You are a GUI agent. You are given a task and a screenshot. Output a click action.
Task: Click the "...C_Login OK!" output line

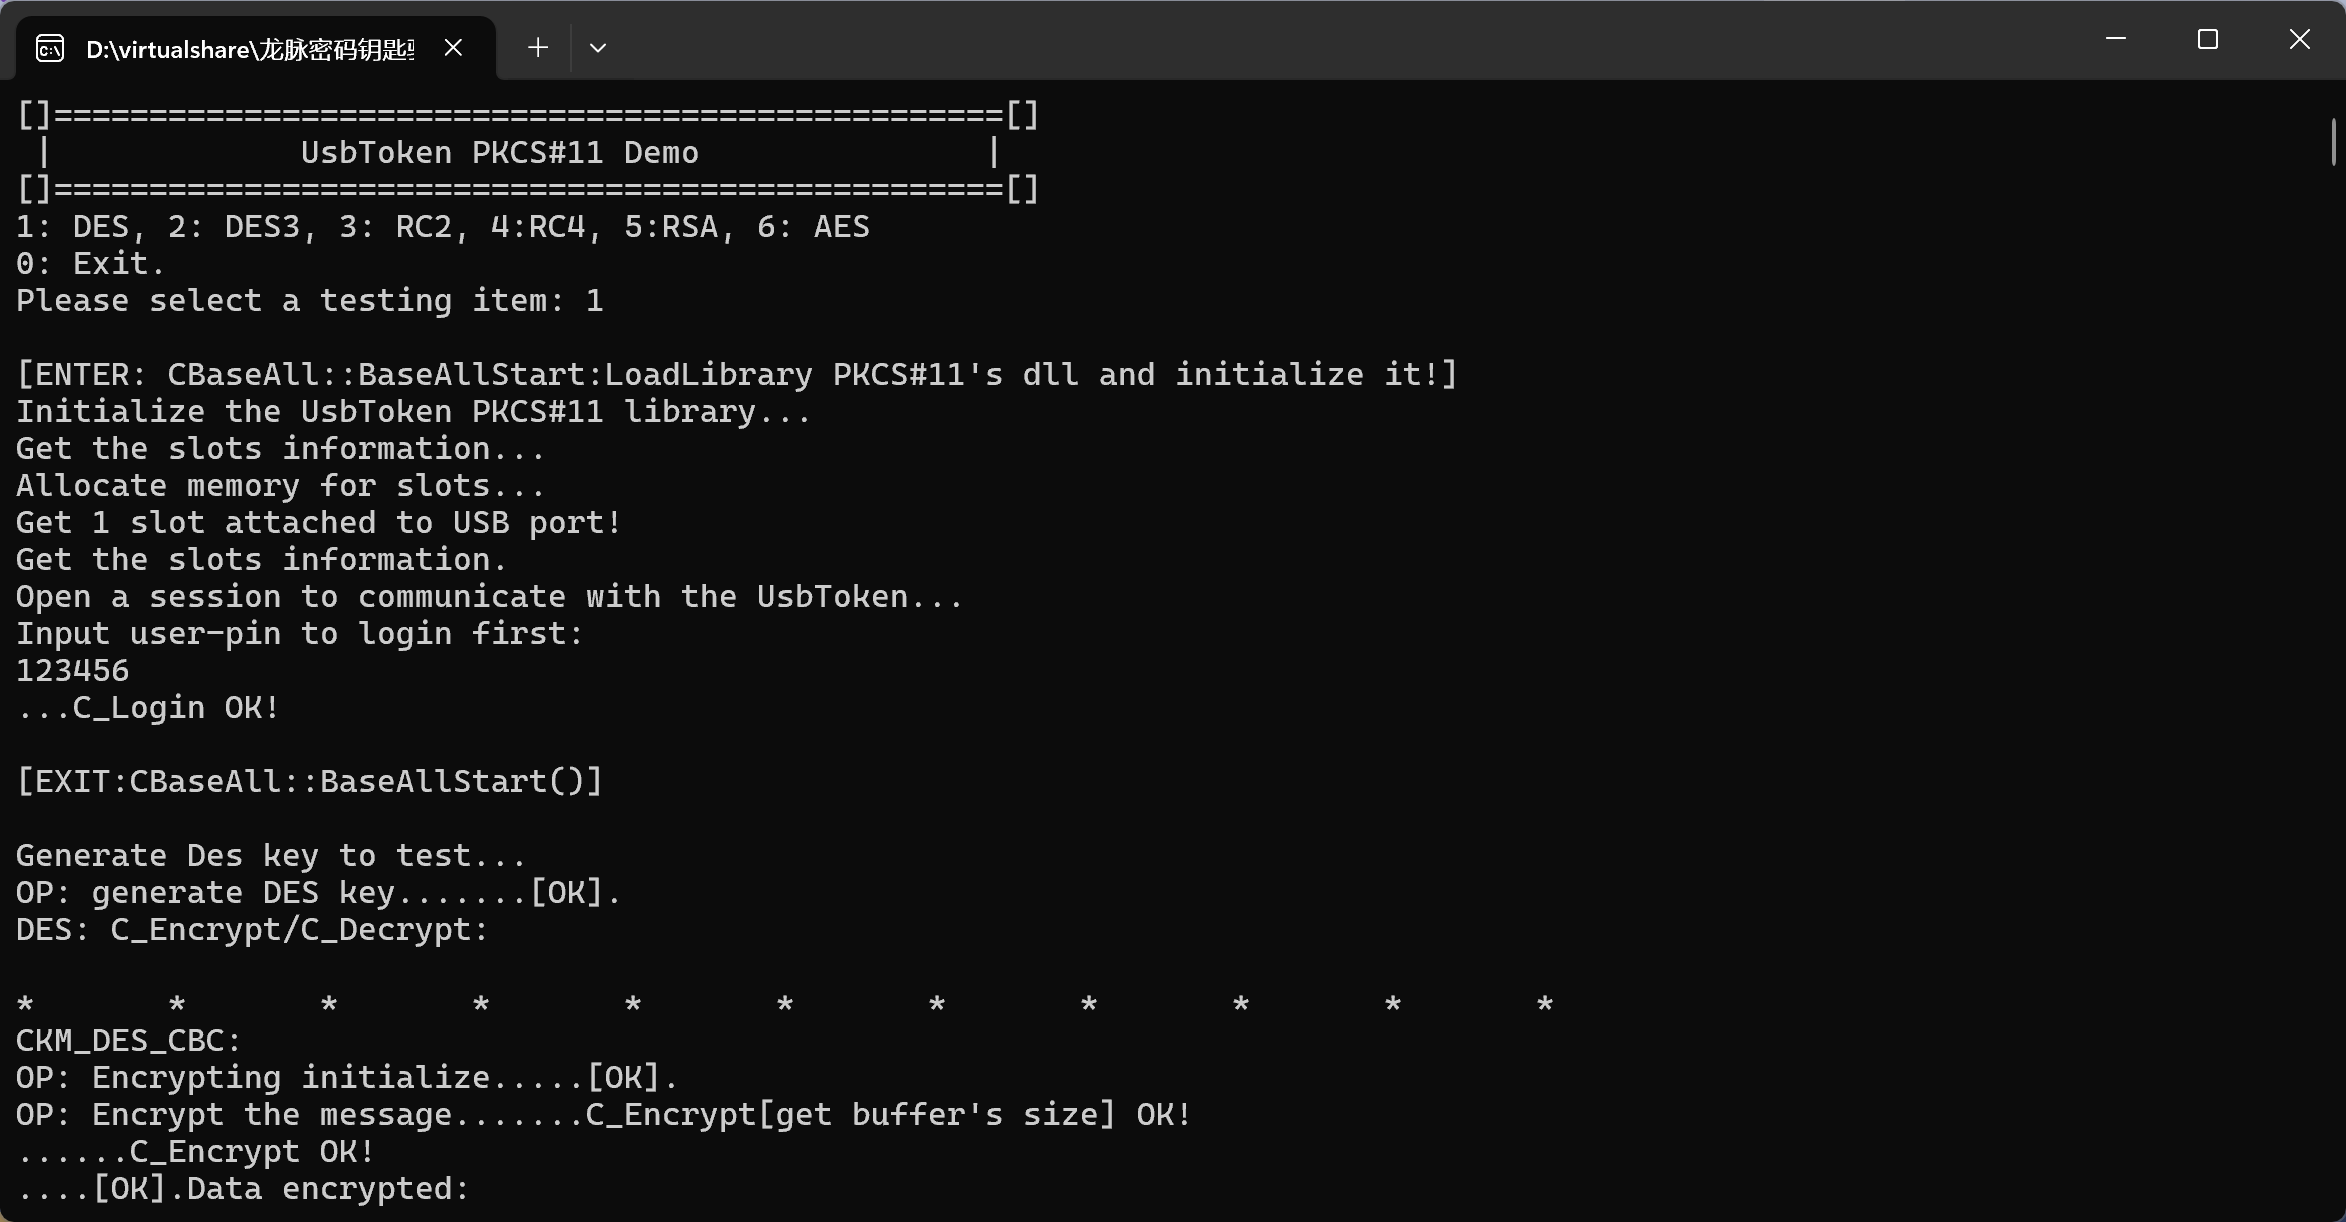(x=148, y=708)
